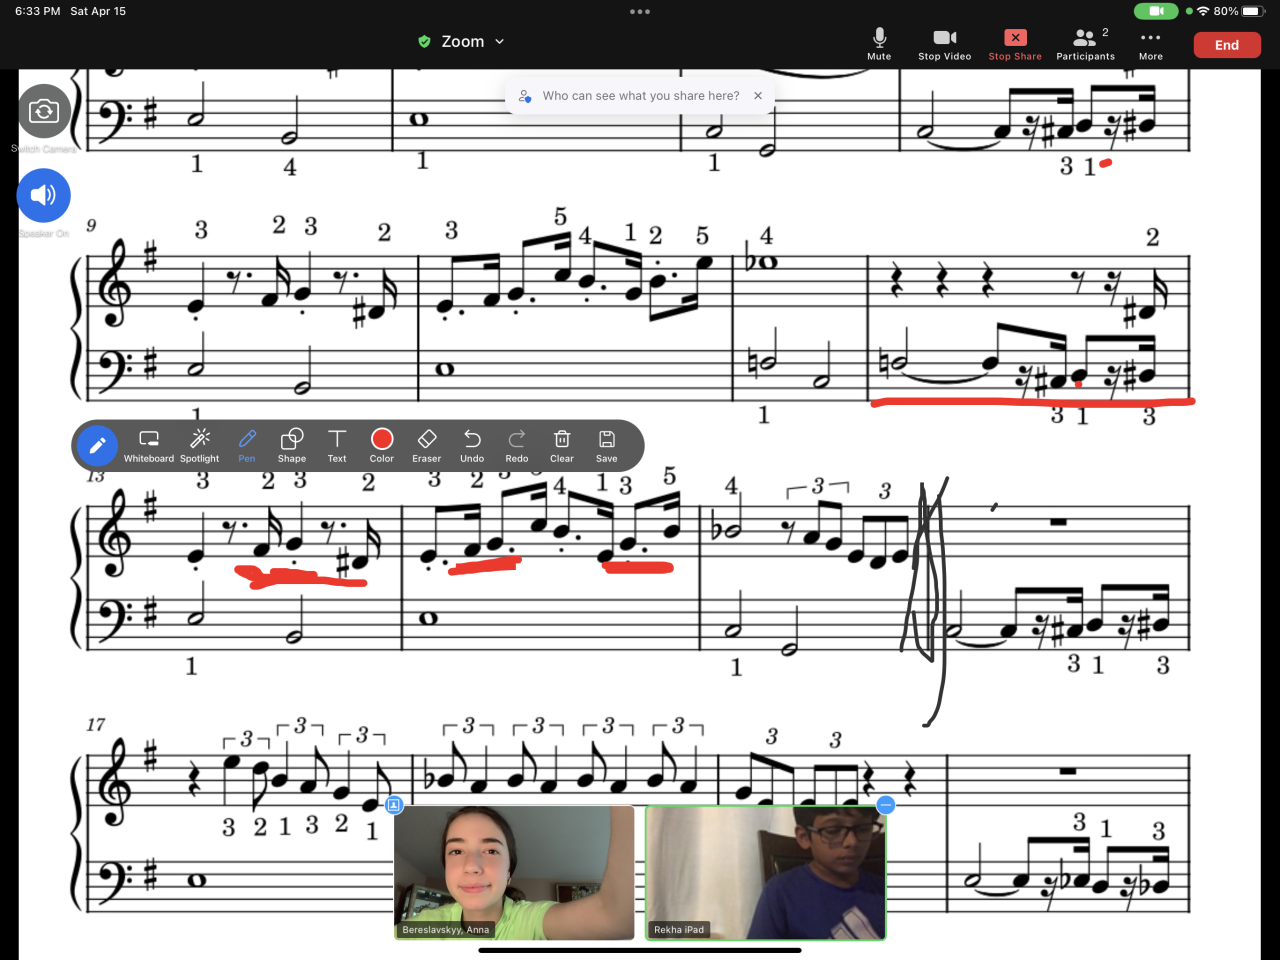Open the More options menu
This screenshot has width=1280, height=960.
(x=1151, y=44)
